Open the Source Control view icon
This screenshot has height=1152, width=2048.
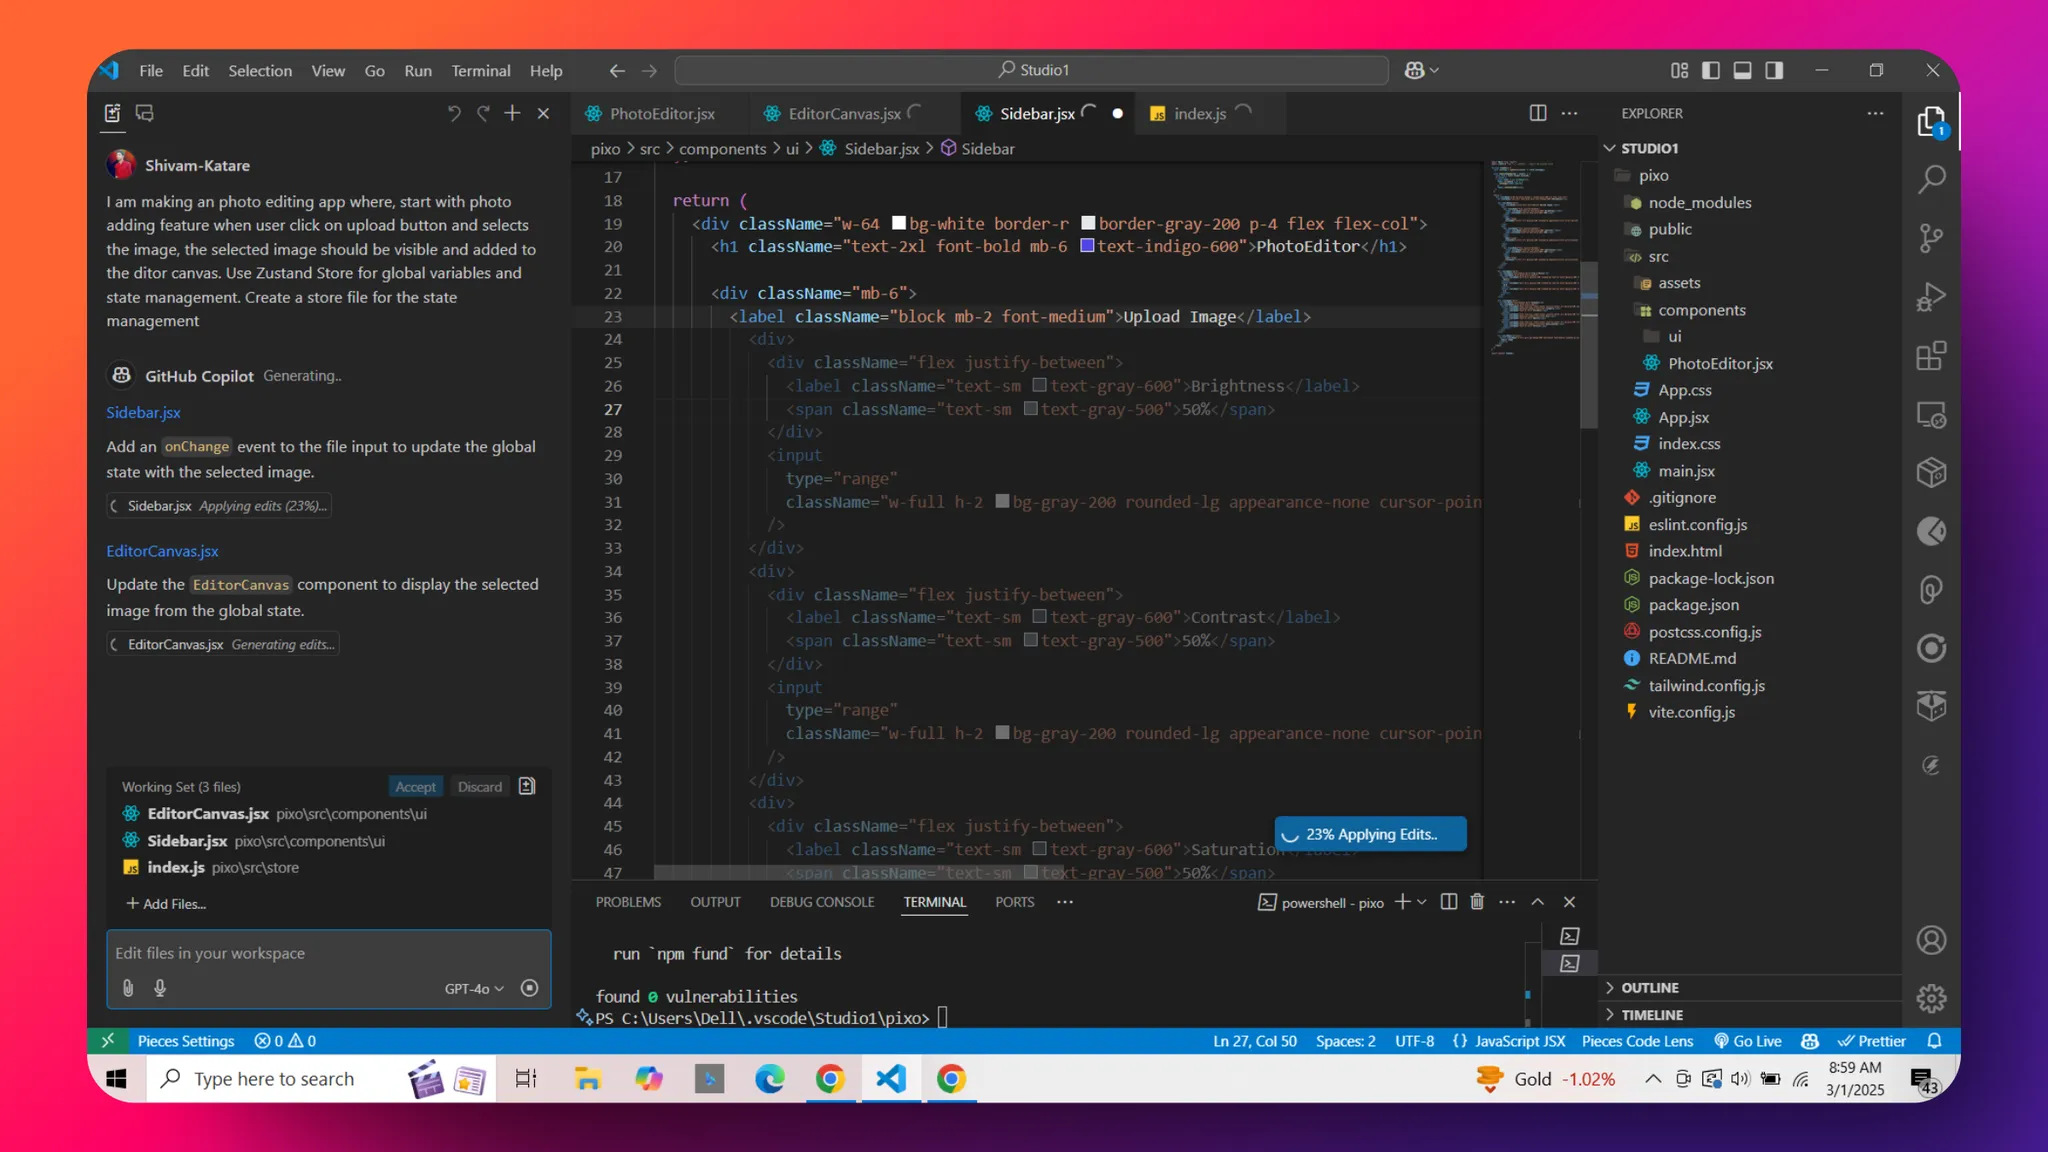1931,238
